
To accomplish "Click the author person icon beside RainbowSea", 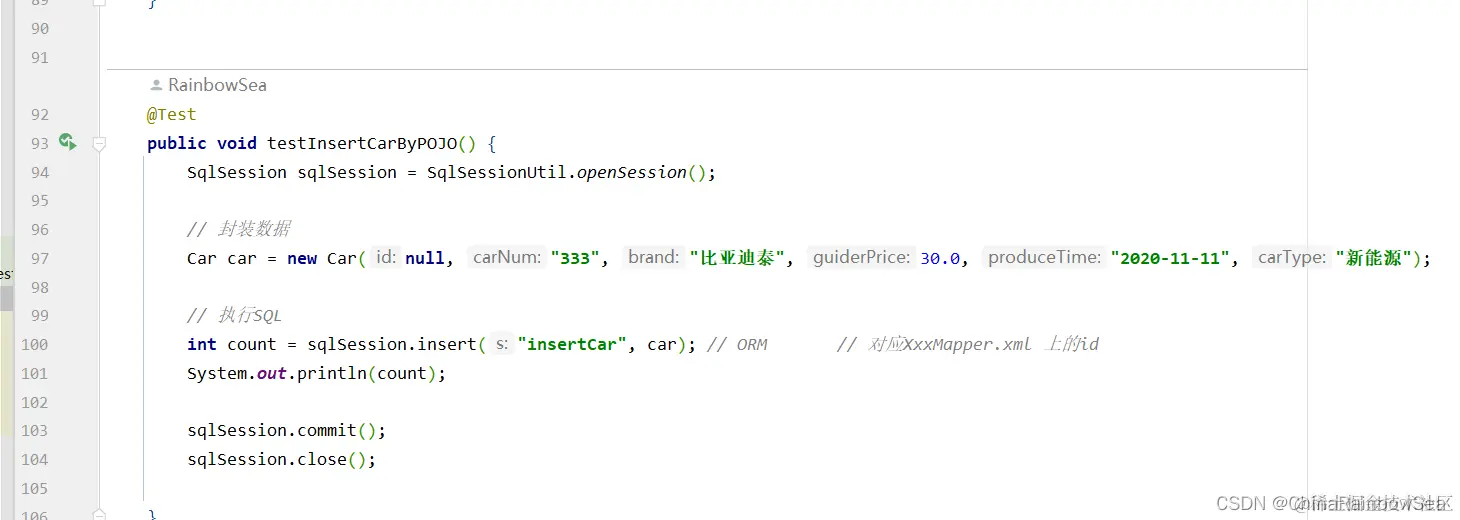I will [x=156, y=85].
